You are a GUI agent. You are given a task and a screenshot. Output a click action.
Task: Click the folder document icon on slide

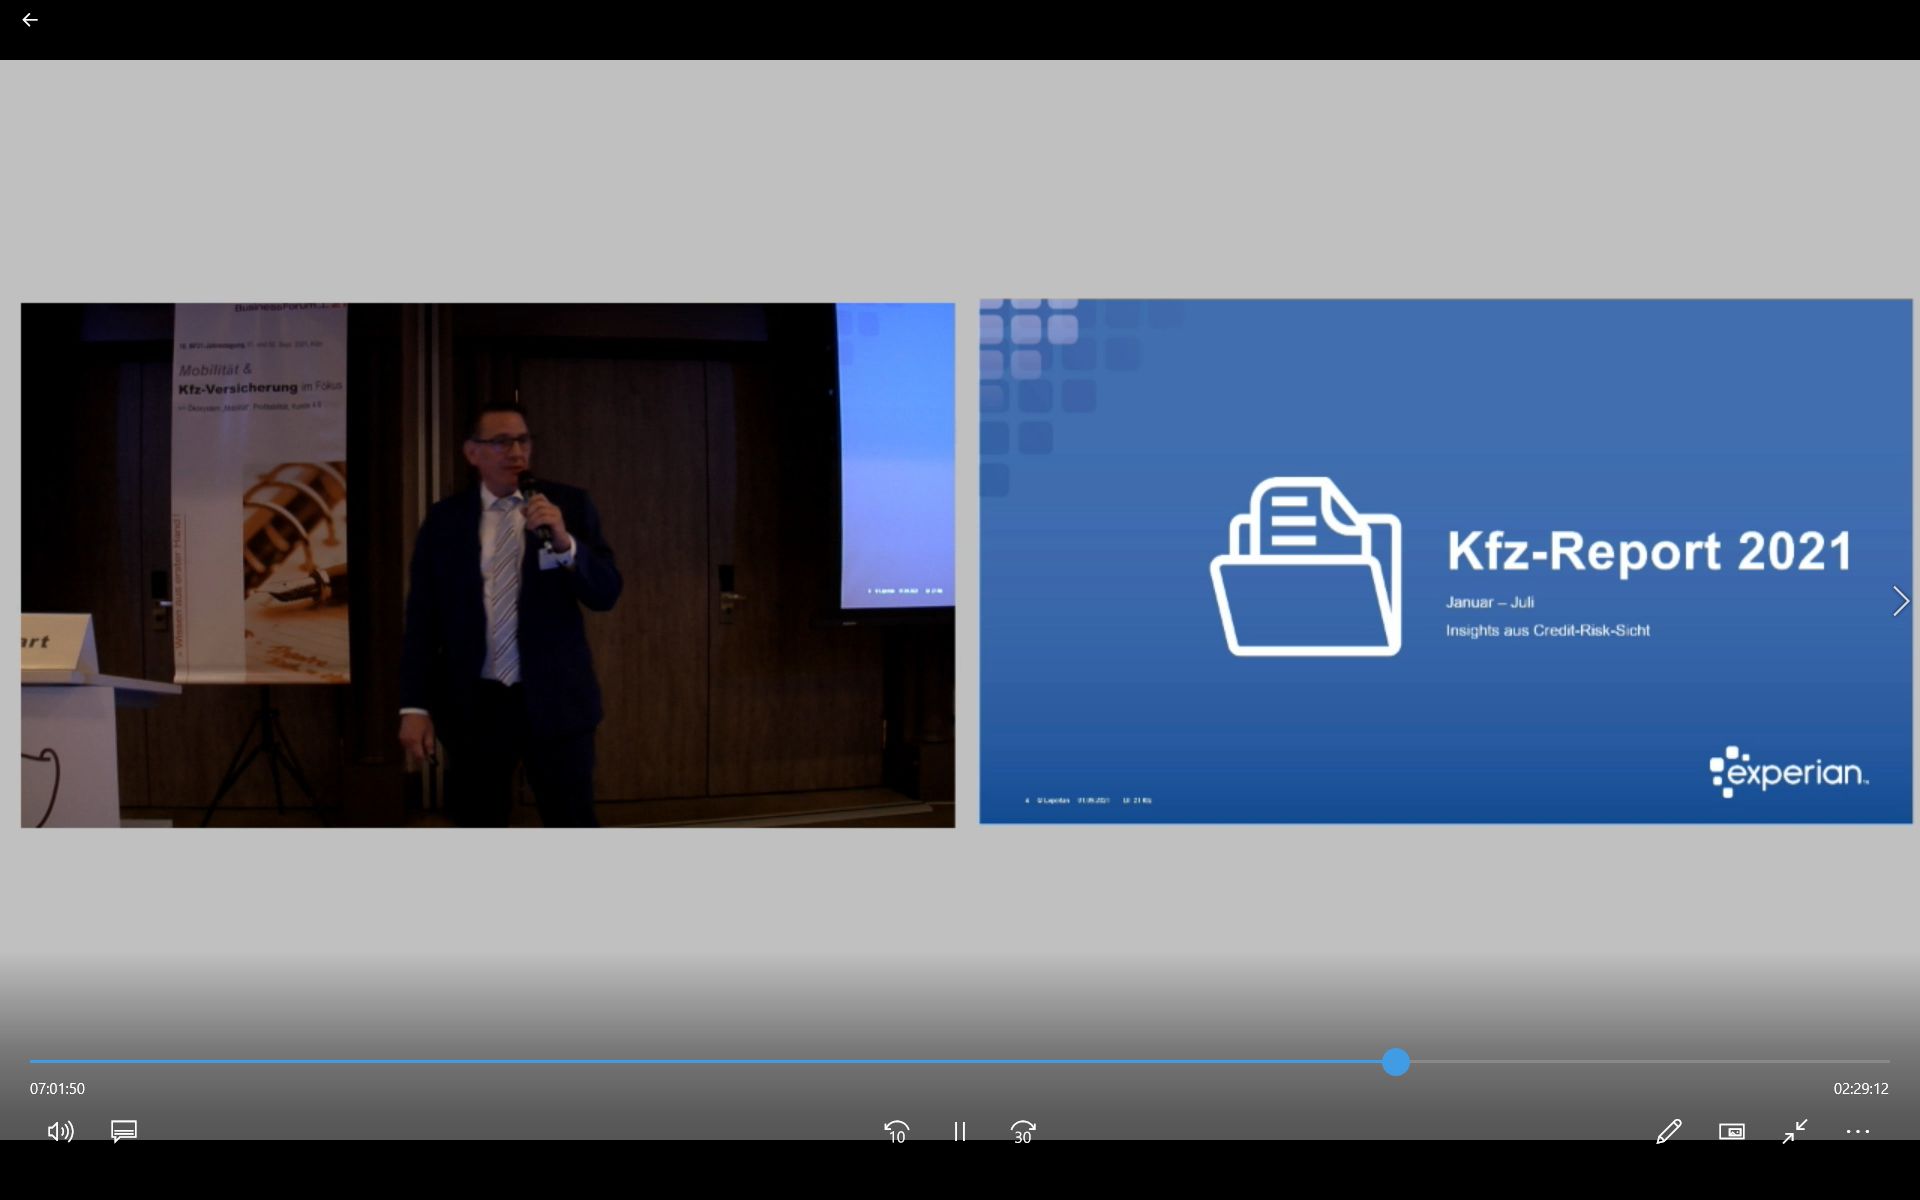(1305, 567)
